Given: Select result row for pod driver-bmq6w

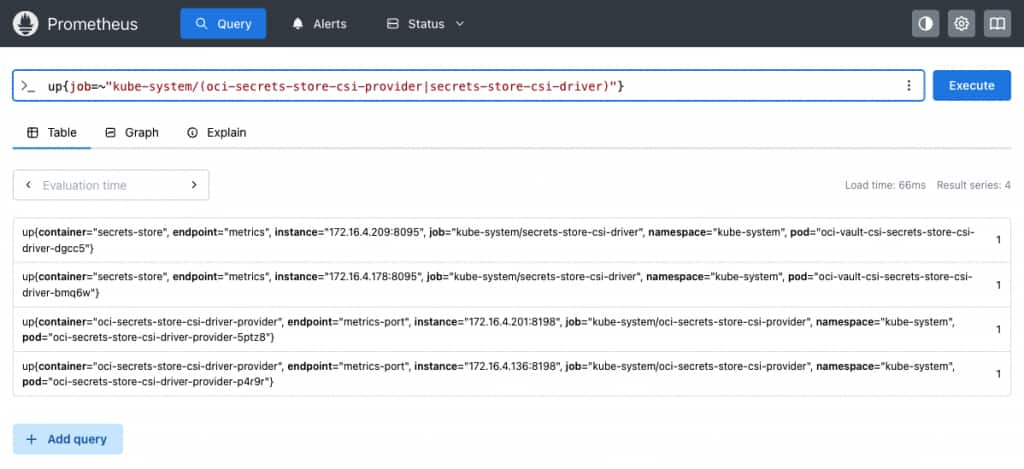Looking at the screenshot, I should [512, 285].
